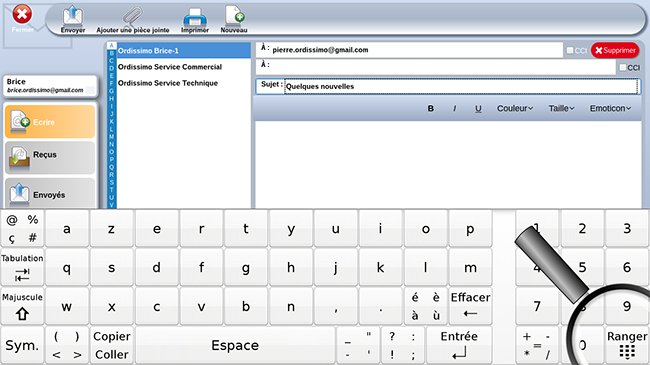Viewport: 650px width, 365px height.
Task: Tap the letter e key
Action: click(x=156, y=229)
